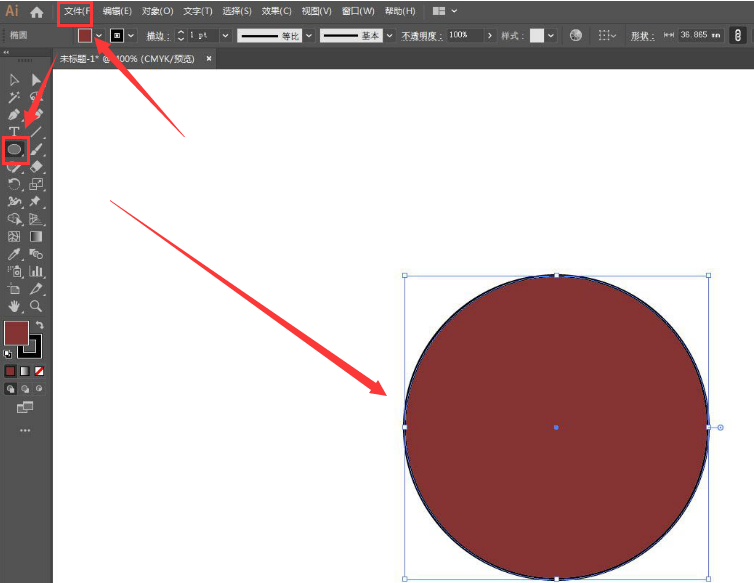Select the Puppet Warp pin tool
This screenshot has width=754, height=583.
(35, 202)
